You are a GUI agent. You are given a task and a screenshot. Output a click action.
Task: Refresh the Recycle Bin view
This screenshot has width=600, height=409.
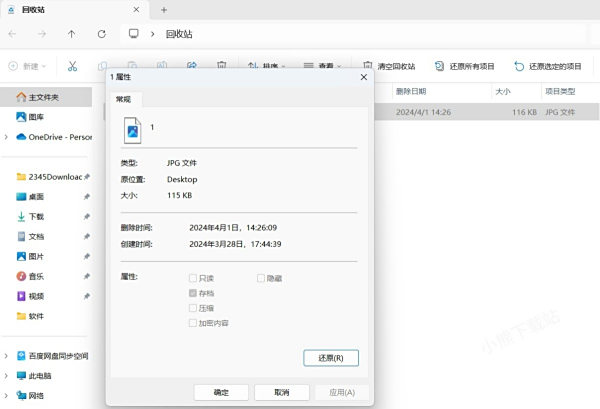tap(101, 34)
